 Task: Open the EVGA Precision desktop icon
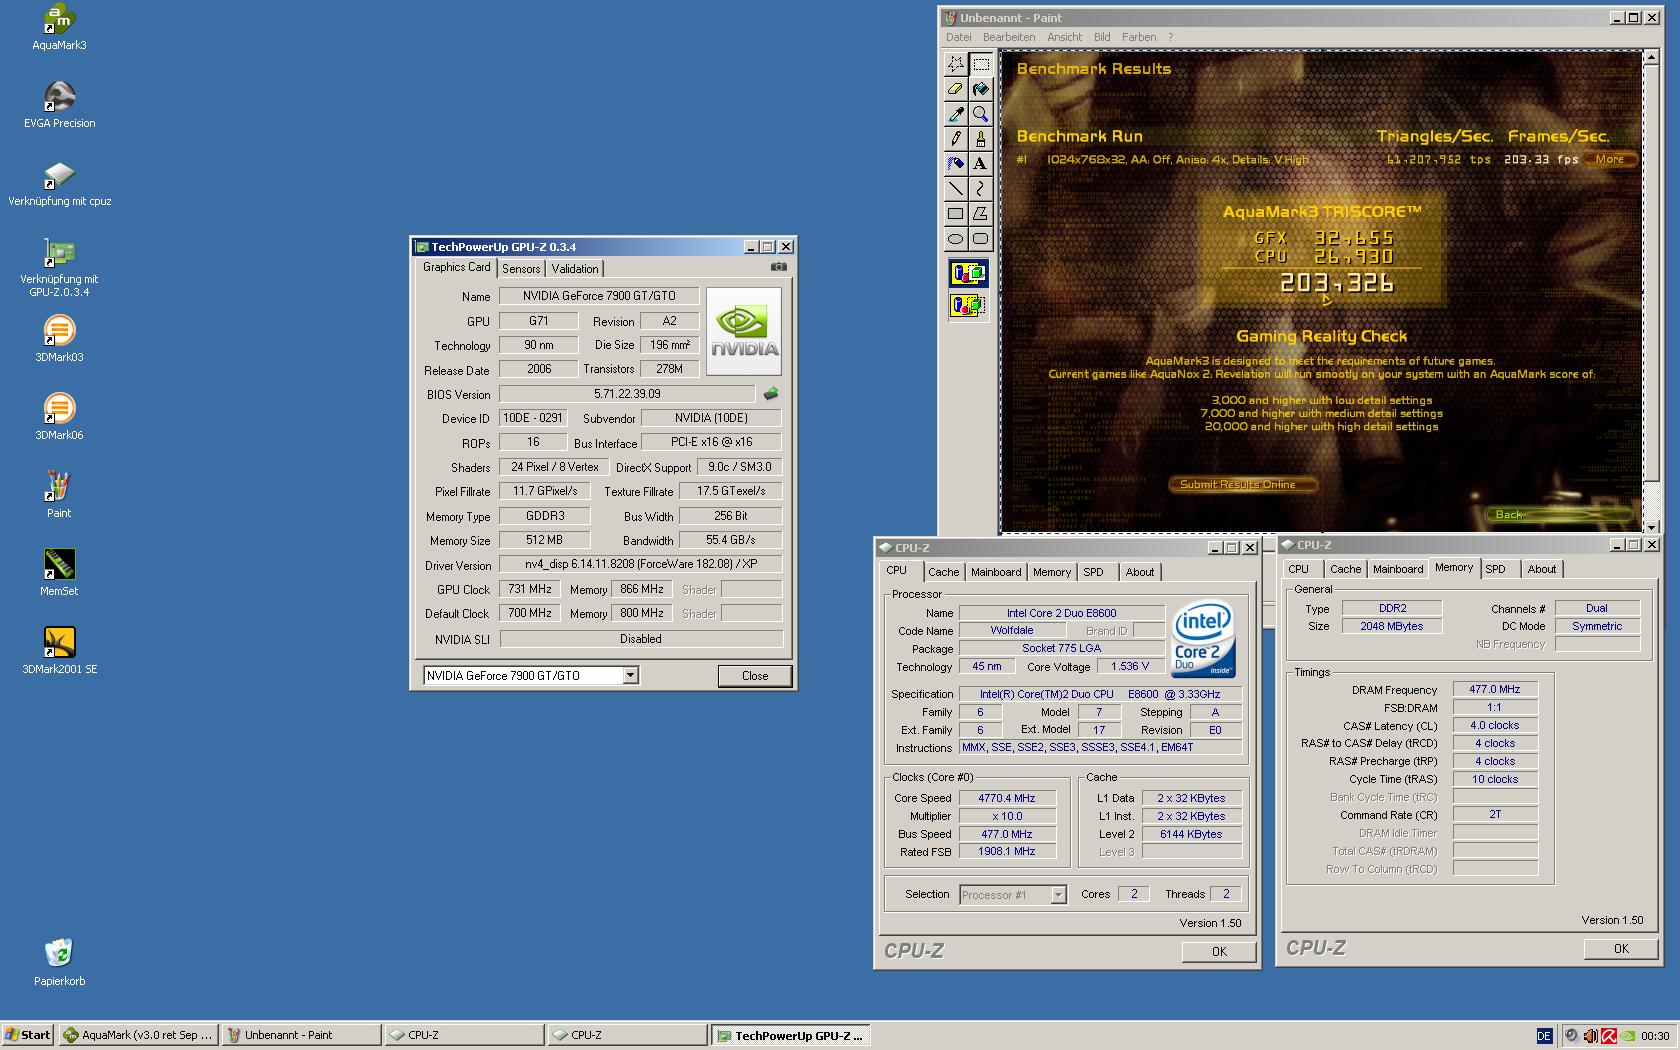59,105
